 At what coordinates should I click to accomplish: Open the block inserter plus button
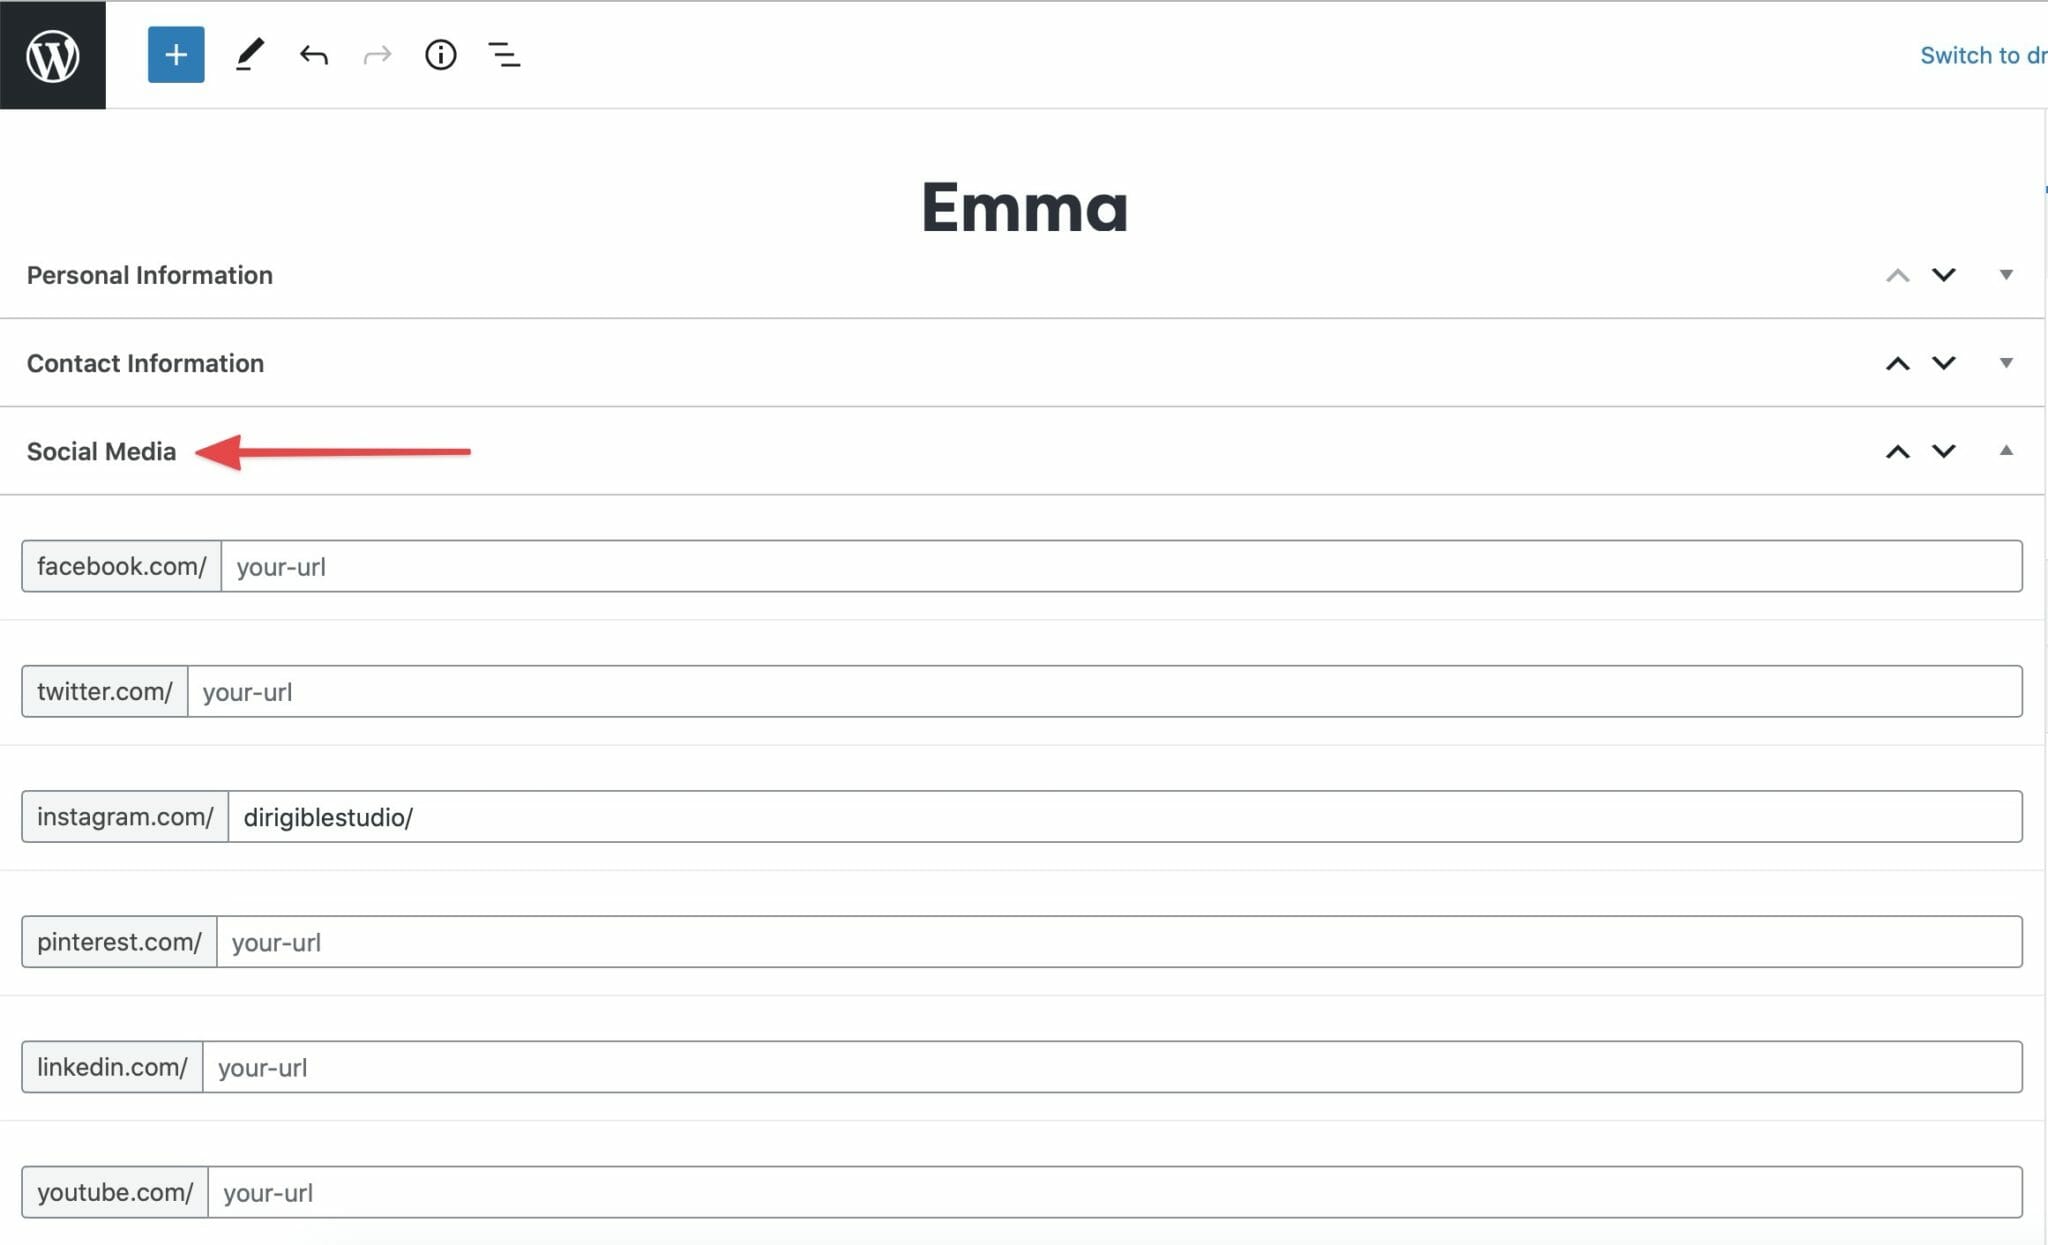click(x=176, y=55)
